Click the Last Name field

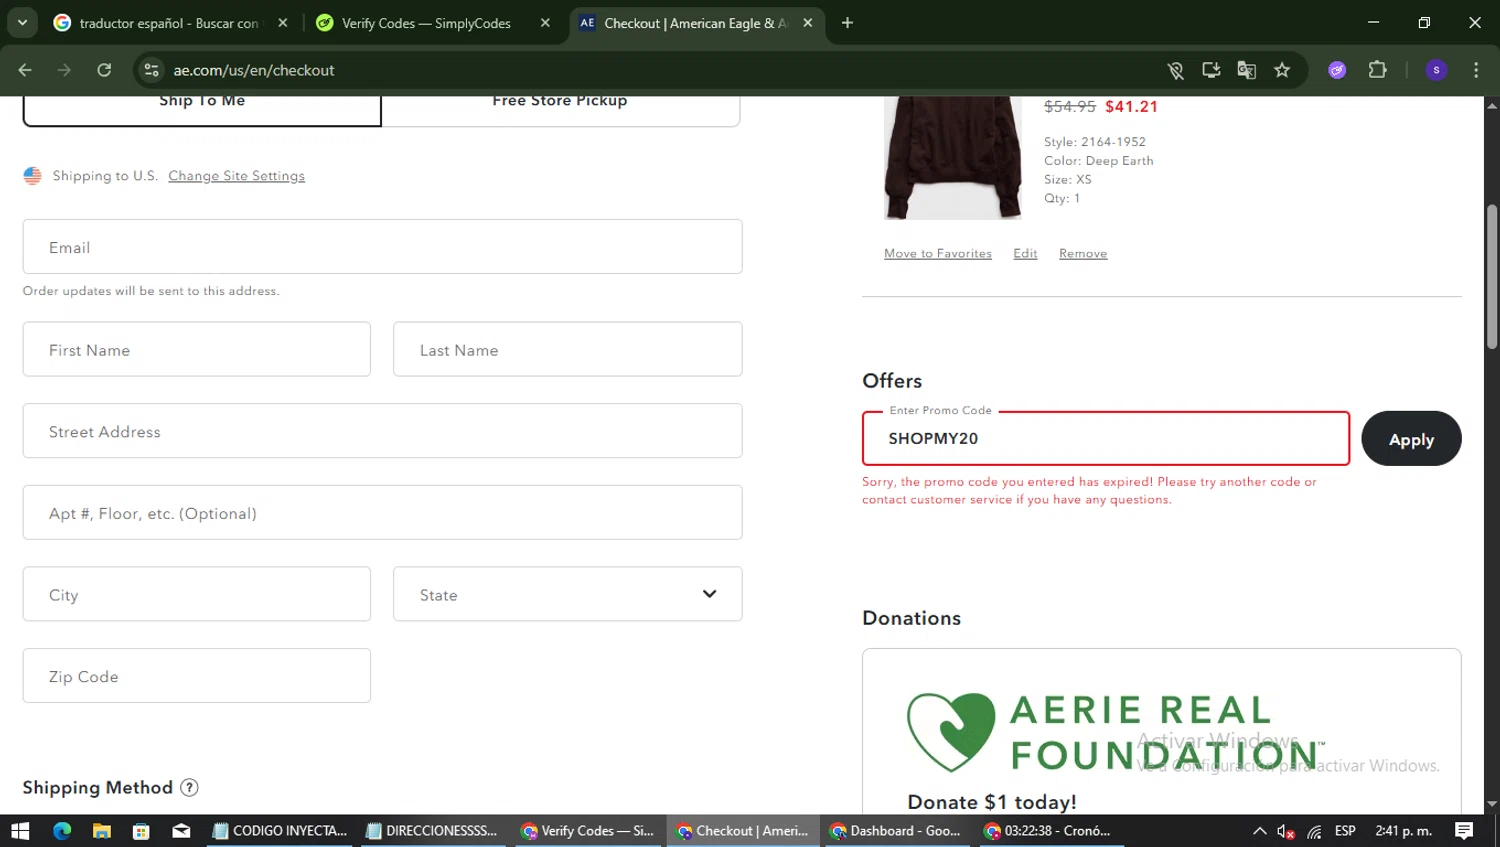coord(567,349)
